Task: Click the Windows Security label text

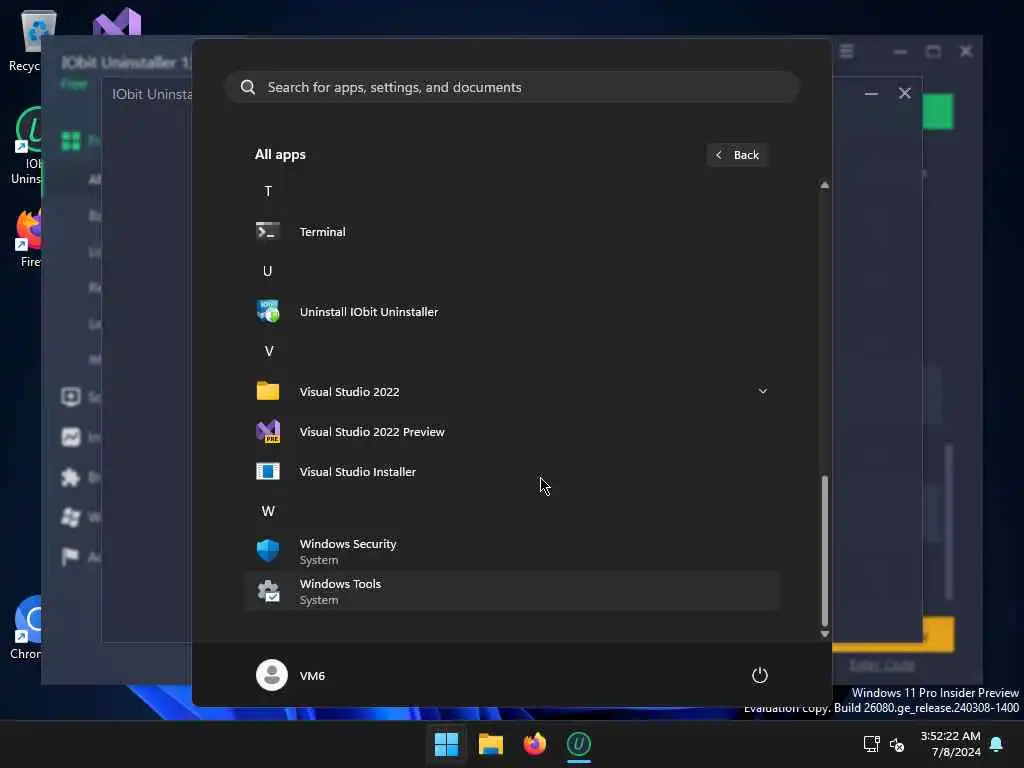Action: [x=348, y=544]
